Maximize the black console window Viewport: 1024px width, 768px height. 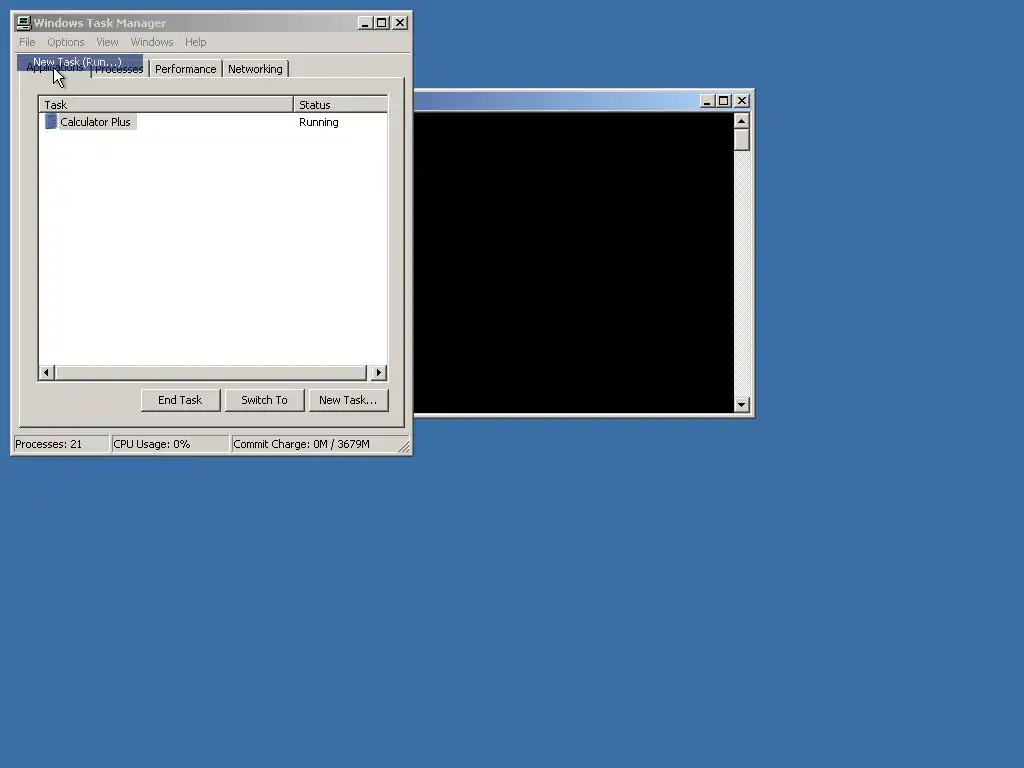pos(724,101)
